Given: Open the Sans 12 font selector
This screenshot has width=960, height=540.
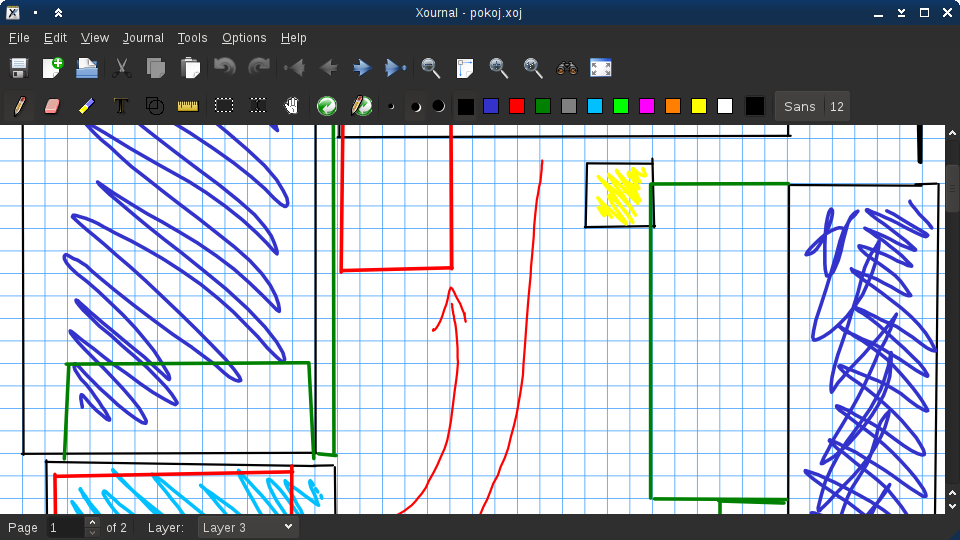Looking at the screenshot, I should click(812, 107).
